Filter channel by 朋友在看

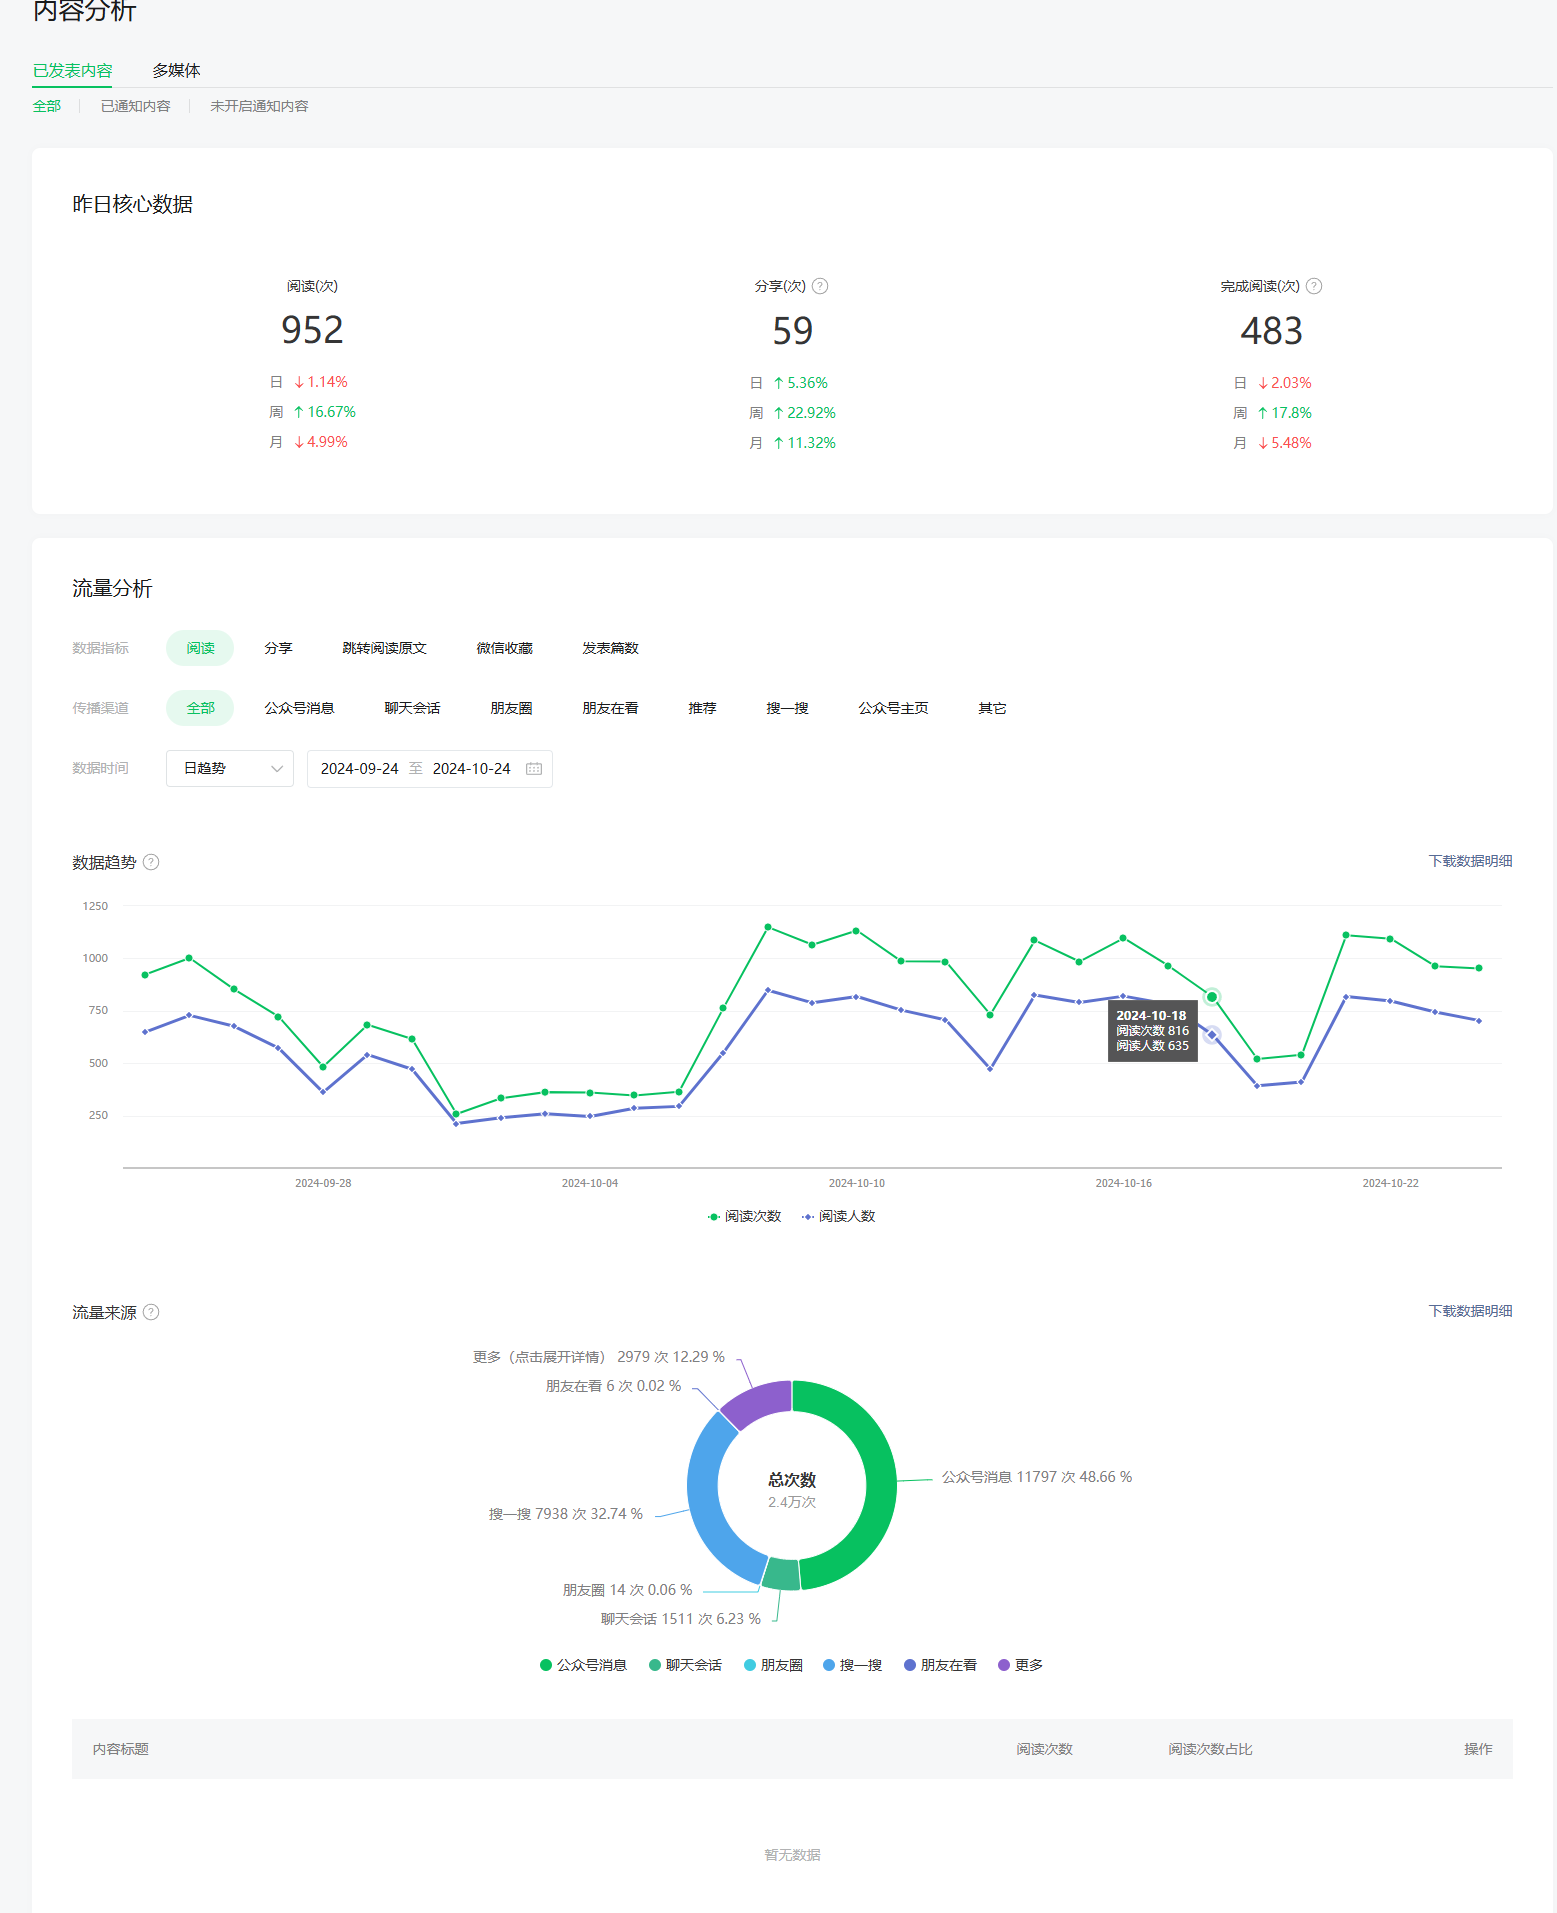point(610,708)
